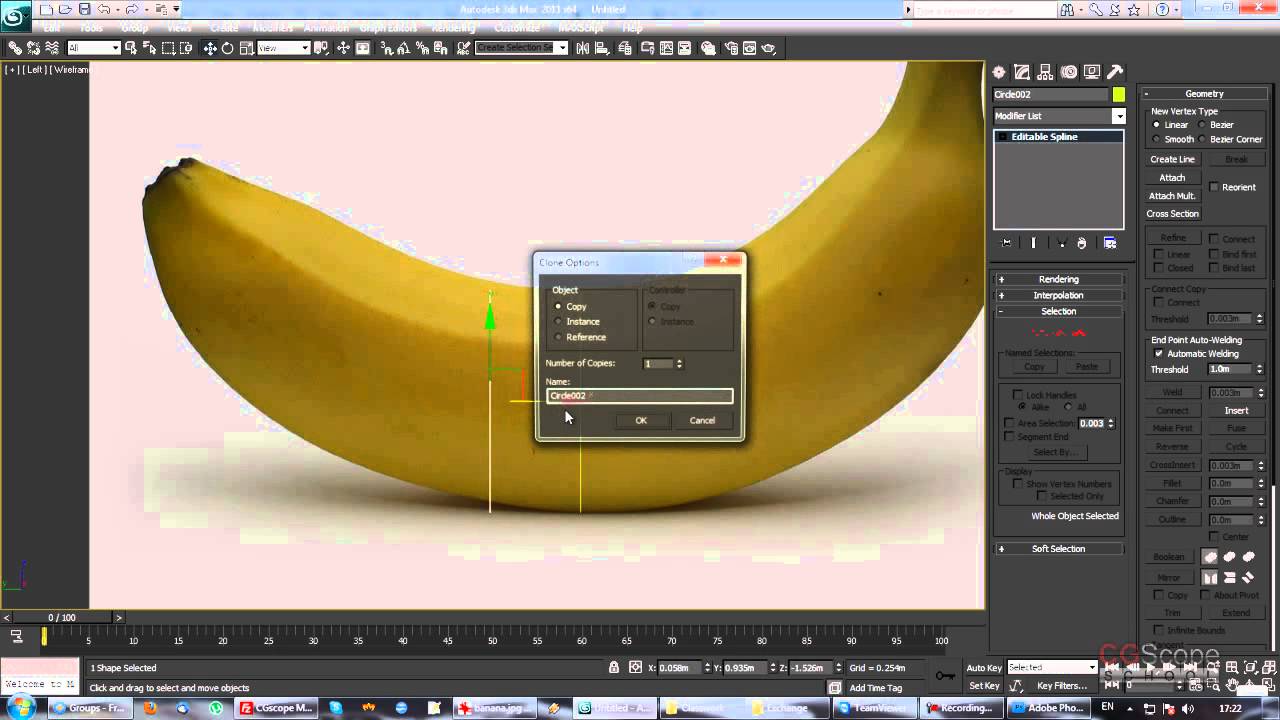Uncheck Automatic Welding checkbox
The image size is (1280, 720).
1159,354
